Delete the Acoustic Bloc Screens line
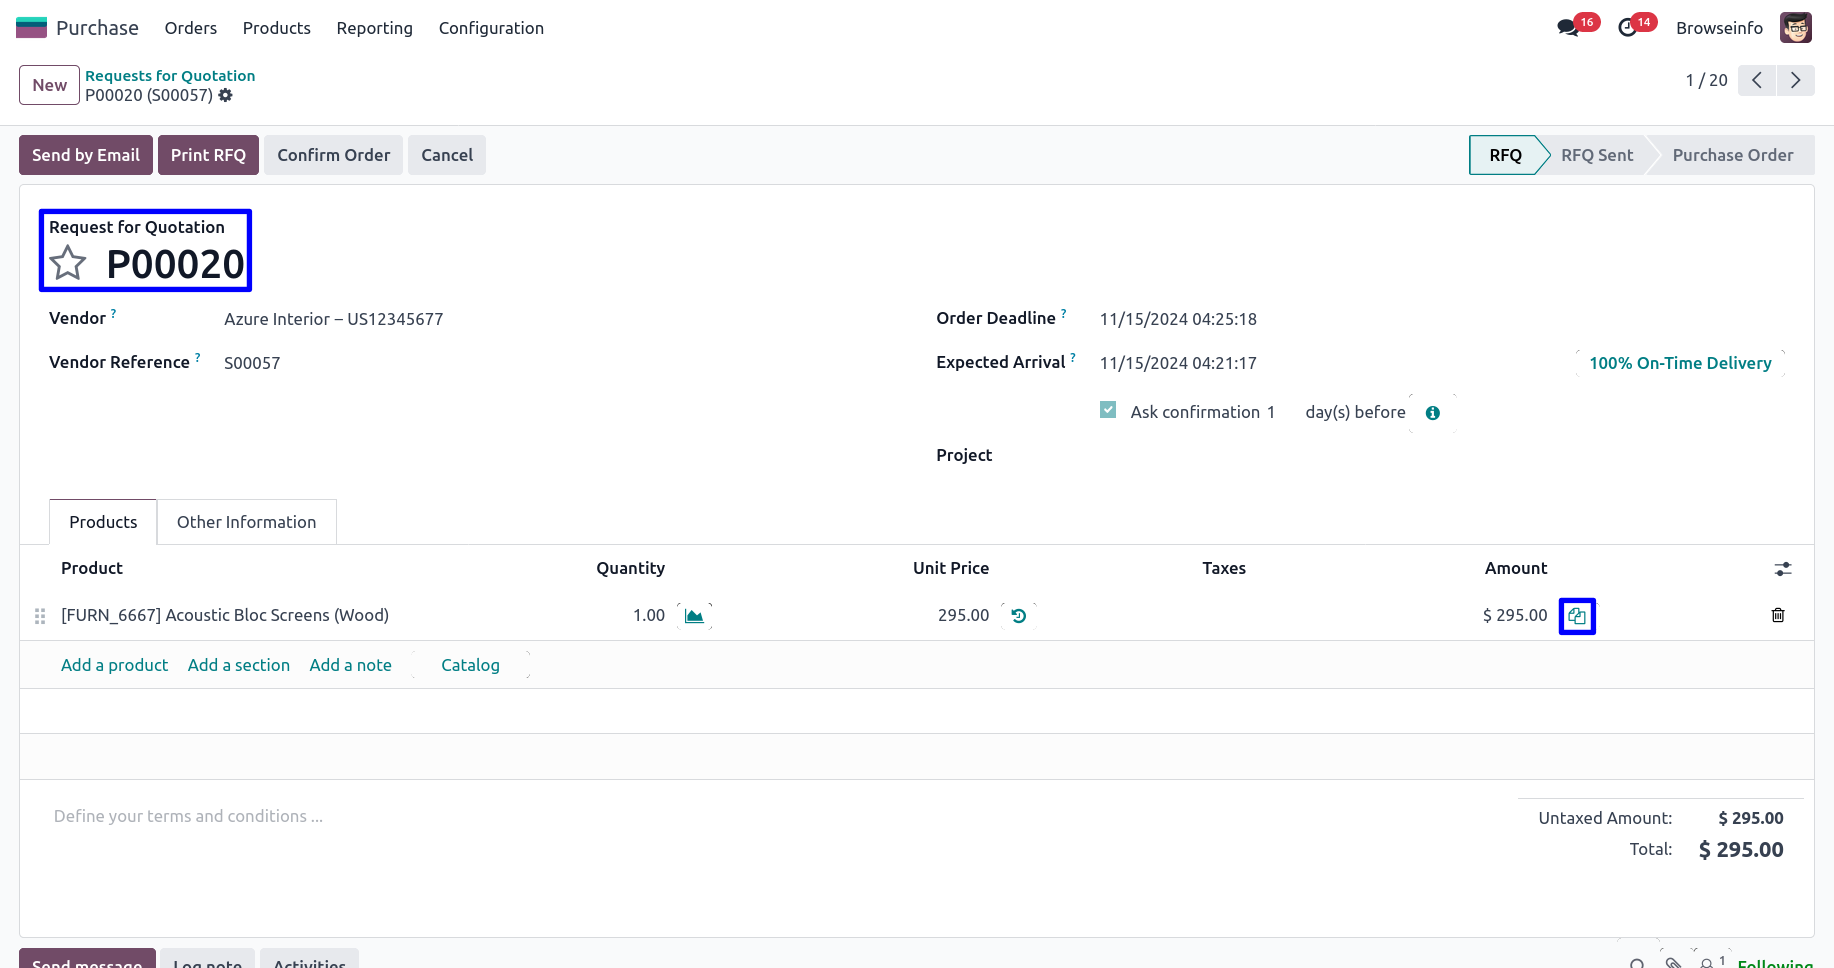1834x968 pixels. point(1778,615)
